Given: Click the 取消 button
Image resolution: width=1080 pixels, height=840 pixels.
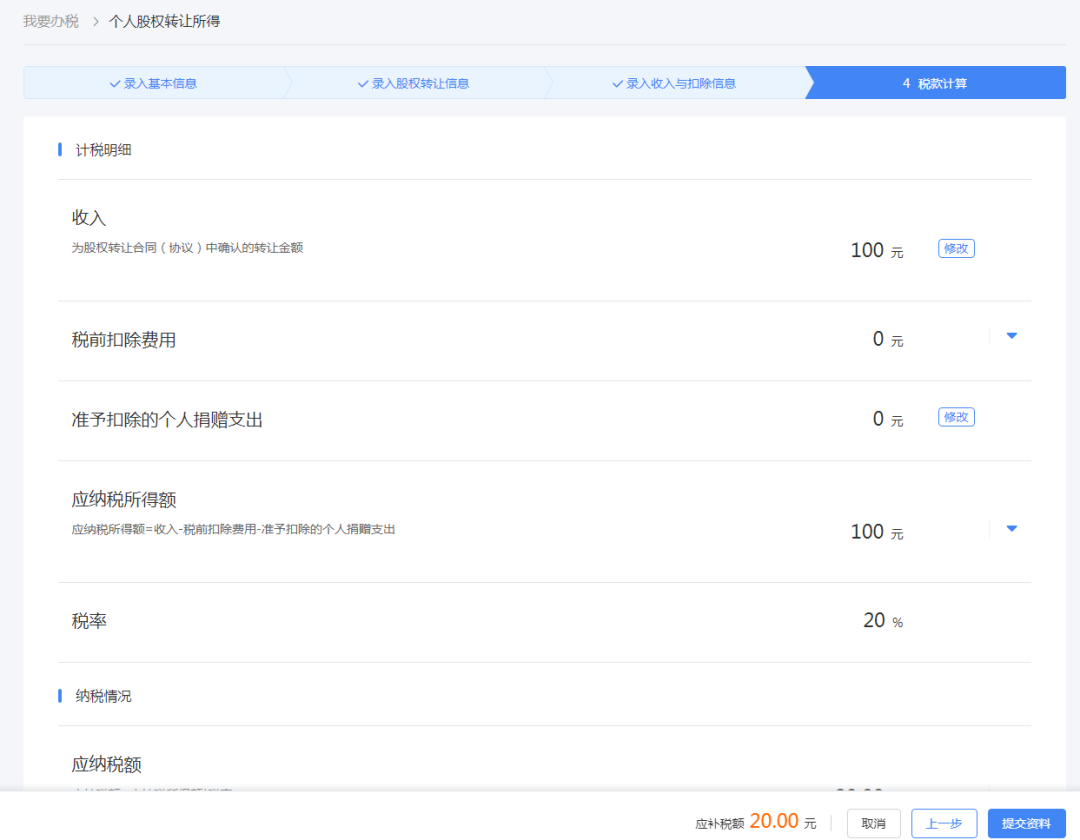Looking at the screenshot, I should point(873,823).
